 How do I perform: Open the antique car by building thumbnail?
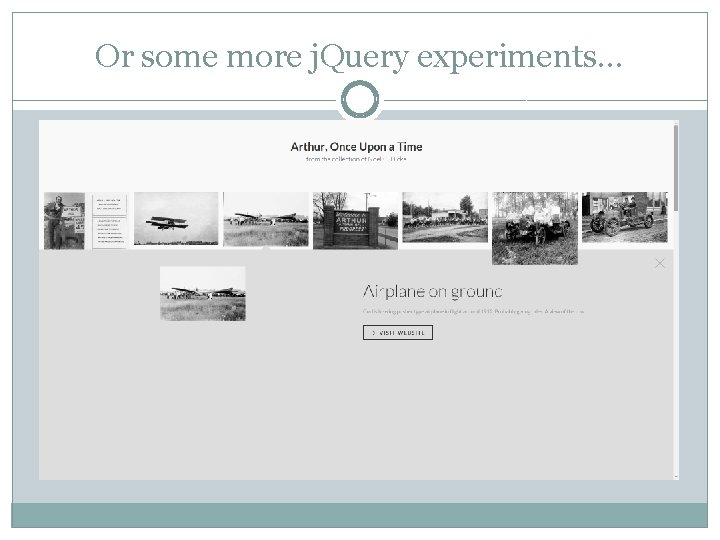[624, 217]
